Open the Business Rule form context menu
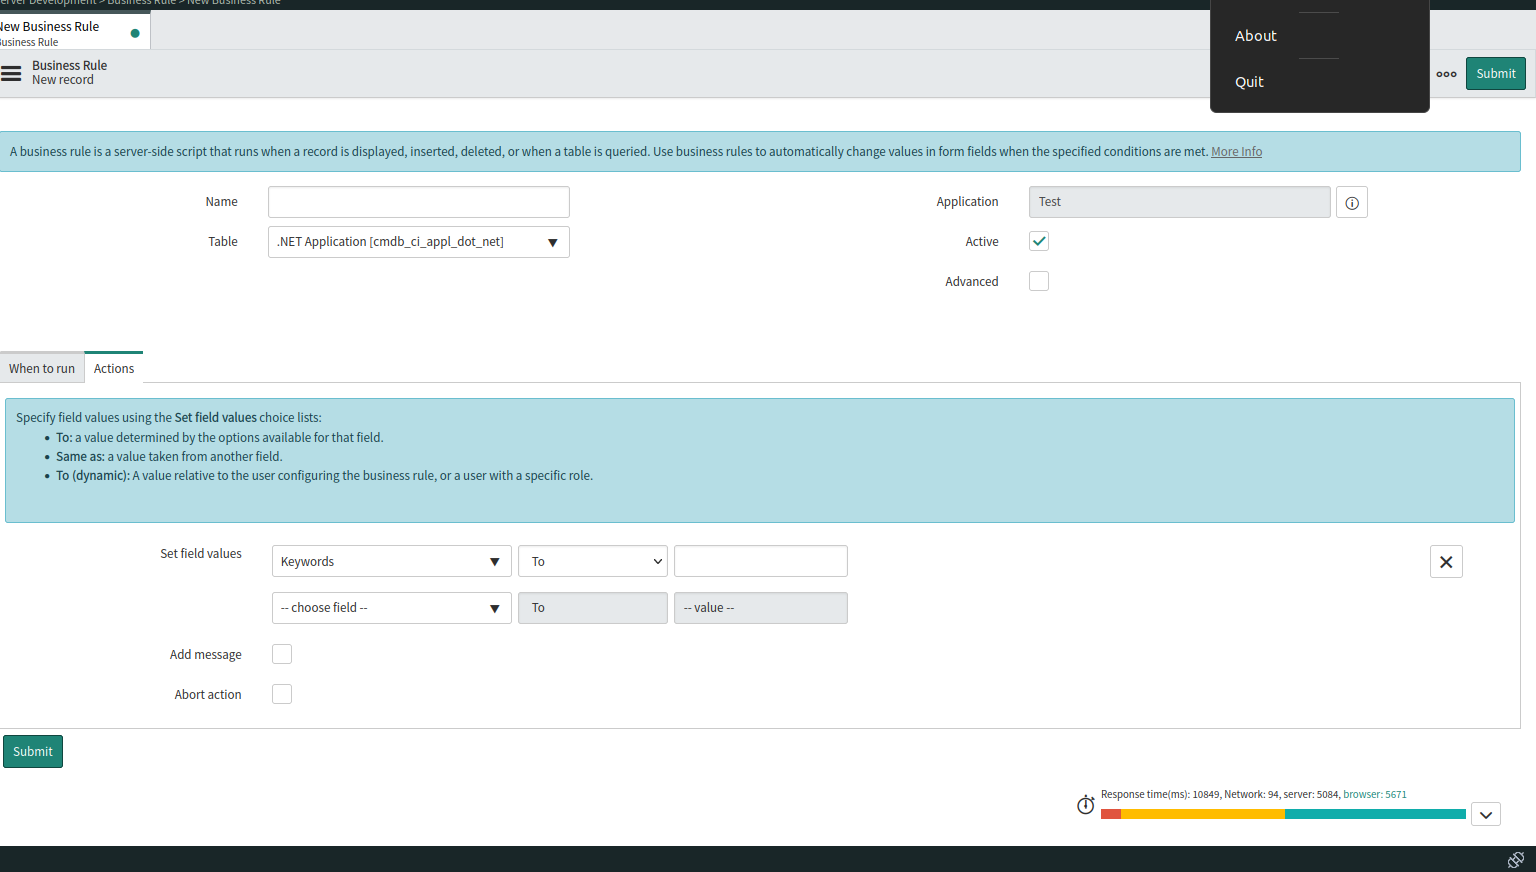Screen dimensions: 1536x872 12,72
